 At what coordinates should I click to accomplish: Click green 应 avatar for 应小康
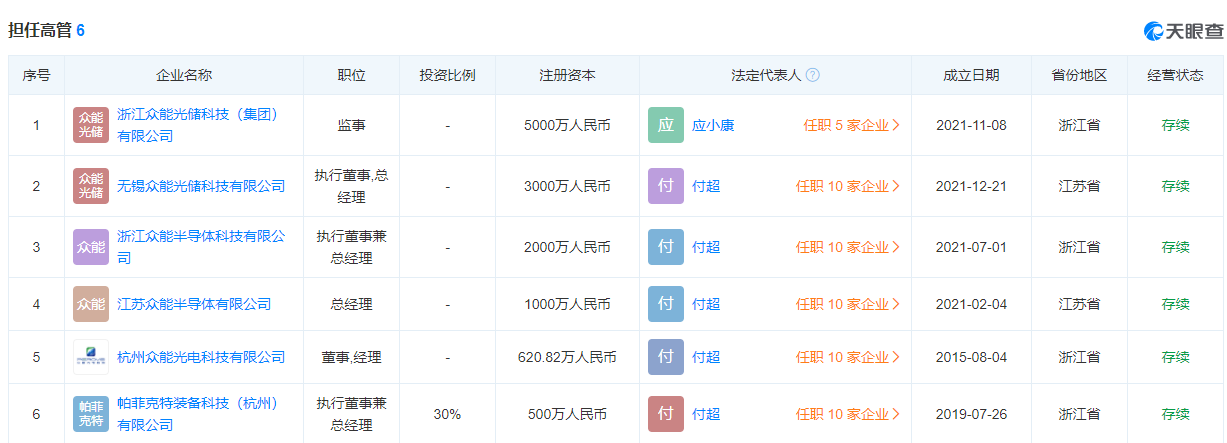[x=666, y=125]
